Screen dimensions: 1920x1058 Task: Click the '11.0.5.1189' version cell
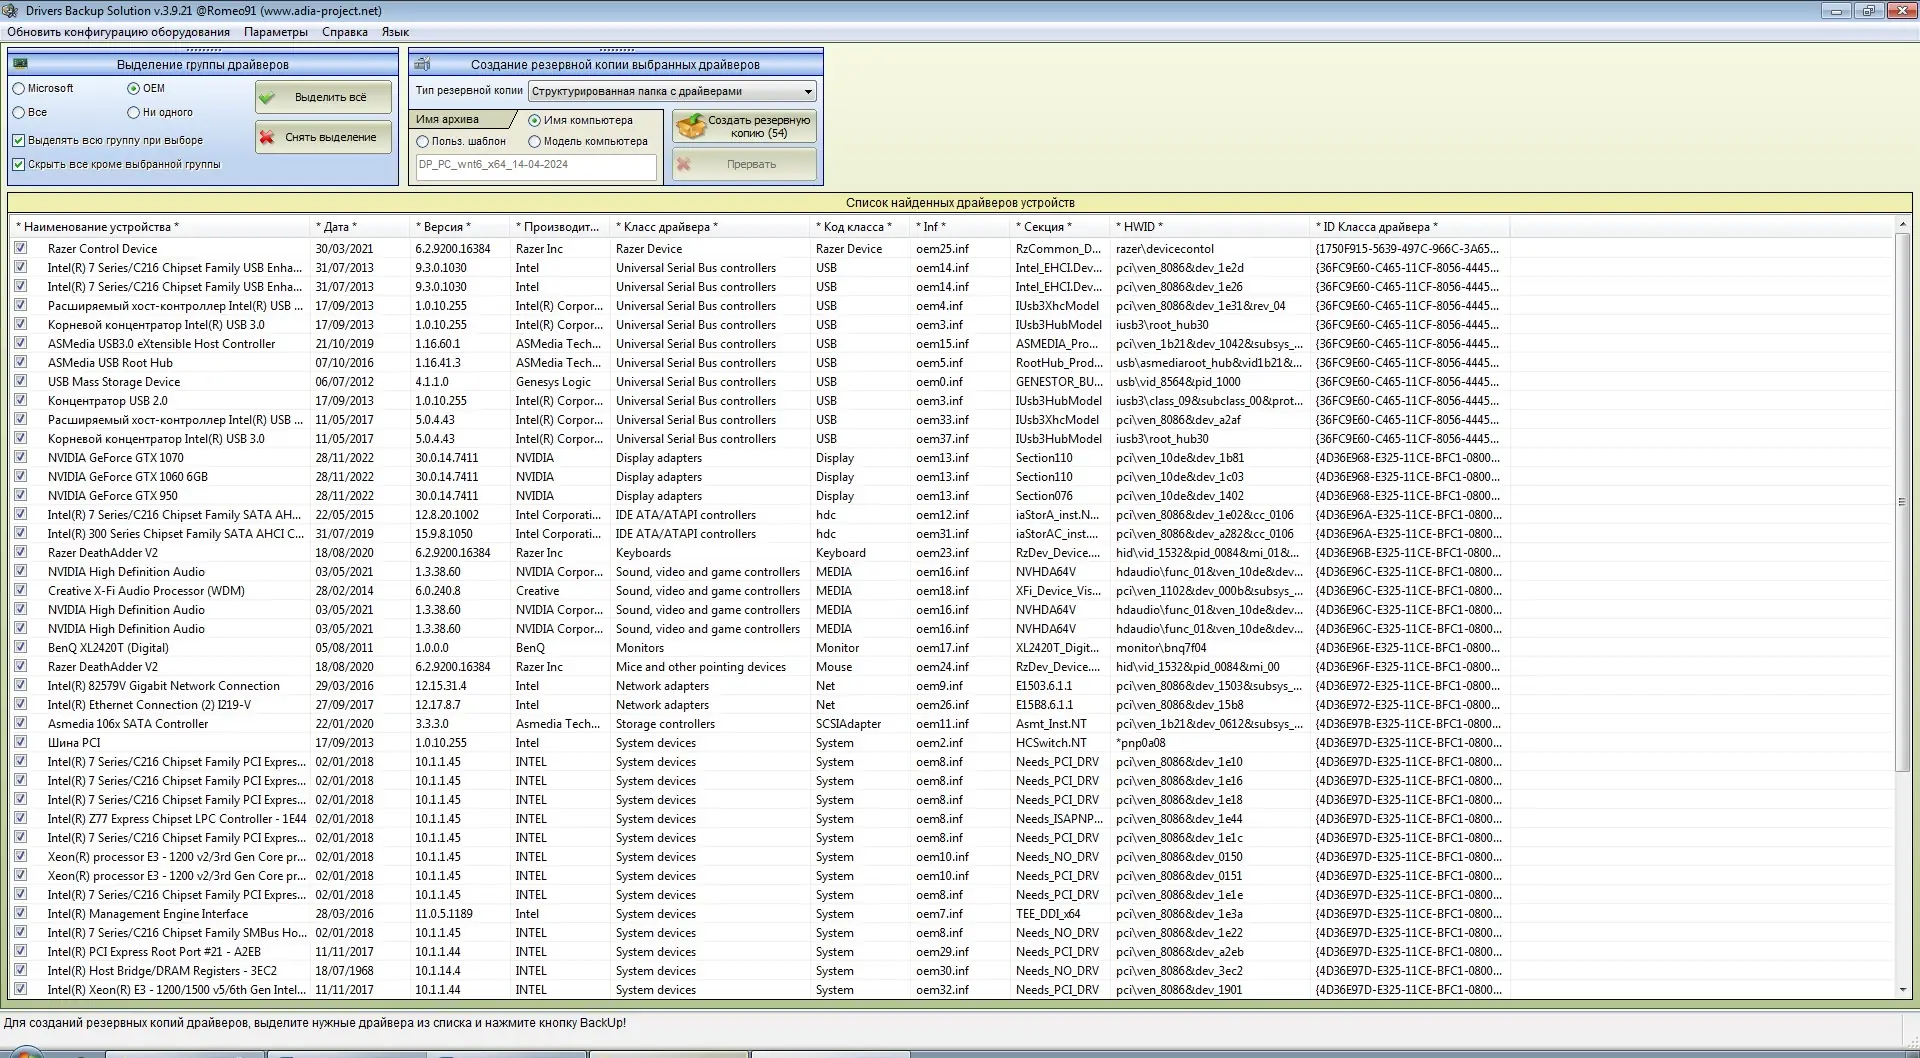tap(444, 914)
